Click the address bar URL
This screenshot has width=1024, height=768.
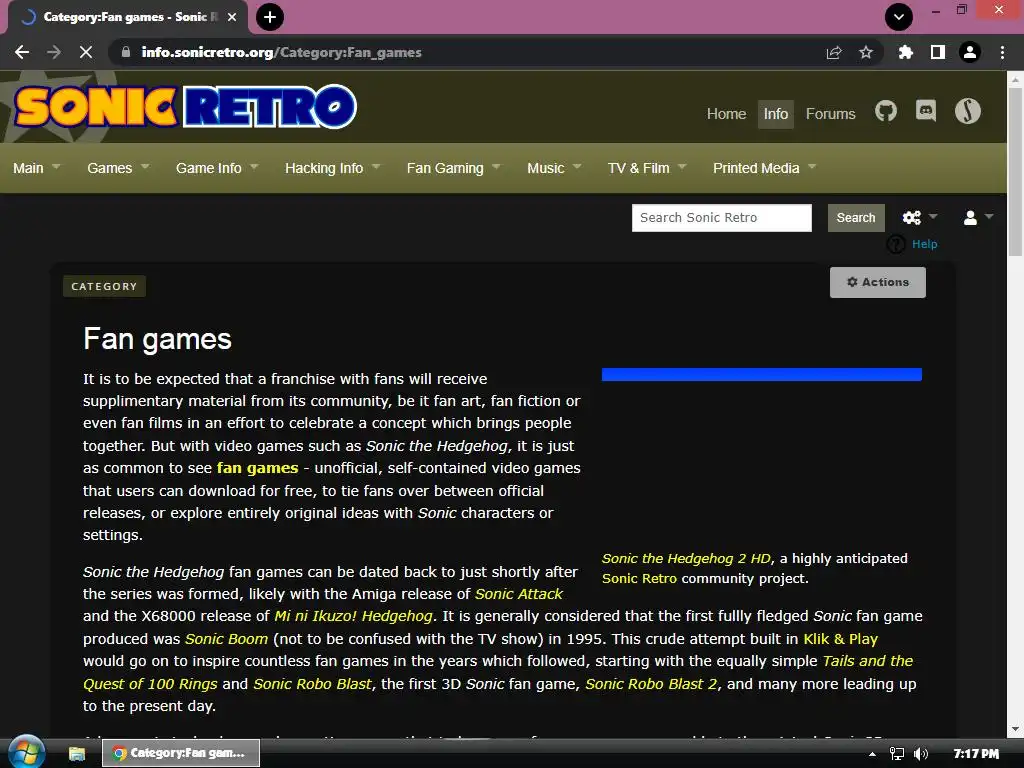tap(281, 52)
